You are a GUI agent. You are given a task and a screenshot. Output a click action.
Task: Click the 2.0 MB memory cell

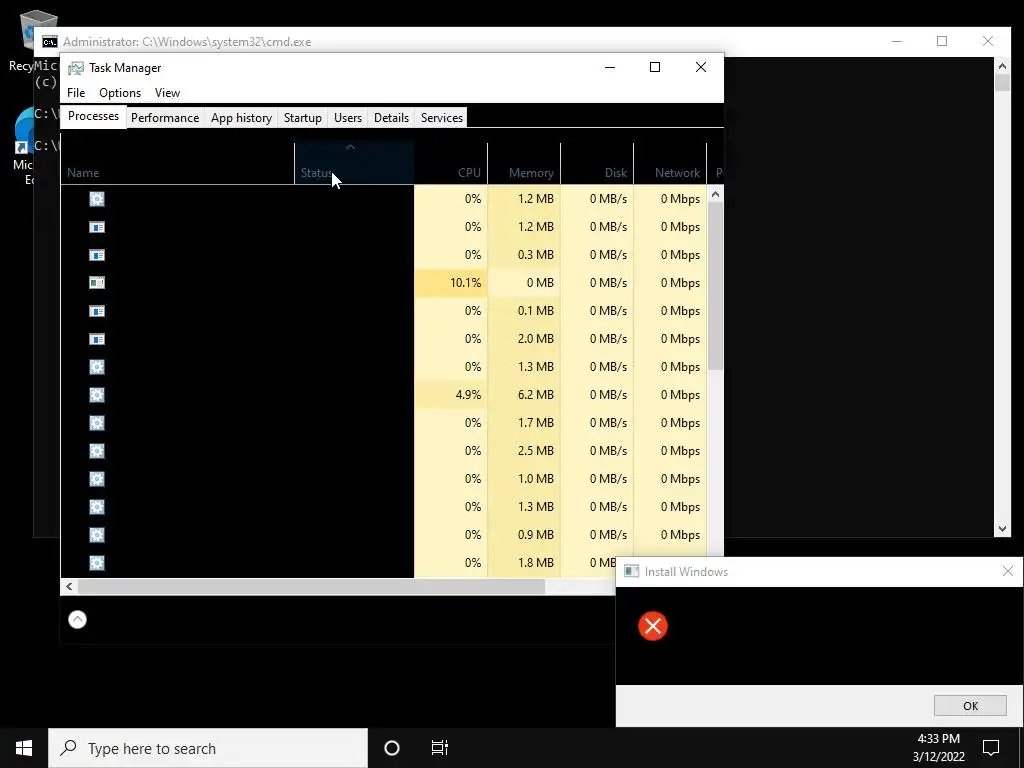pyautogui.click(x=524, y=339)
